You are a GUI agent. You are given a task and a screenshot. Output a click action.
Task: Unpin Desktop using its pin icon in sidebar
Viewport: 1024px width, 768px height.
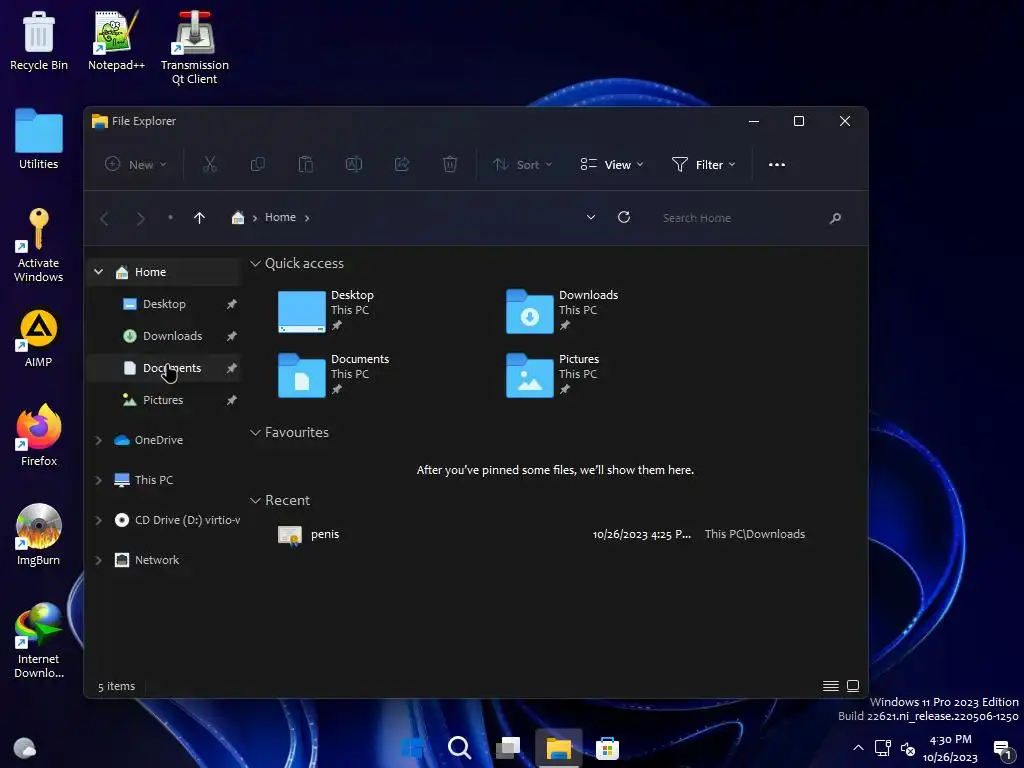231,304
